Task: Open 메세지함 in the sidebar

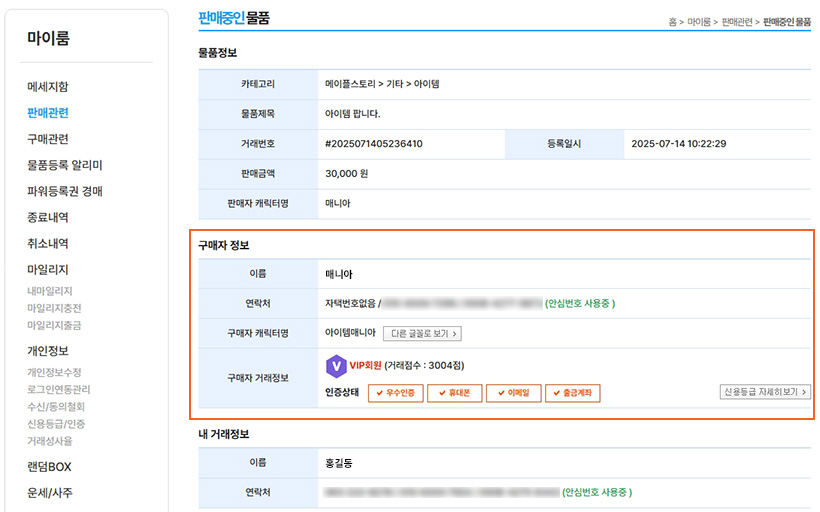Action: point(48,87)
